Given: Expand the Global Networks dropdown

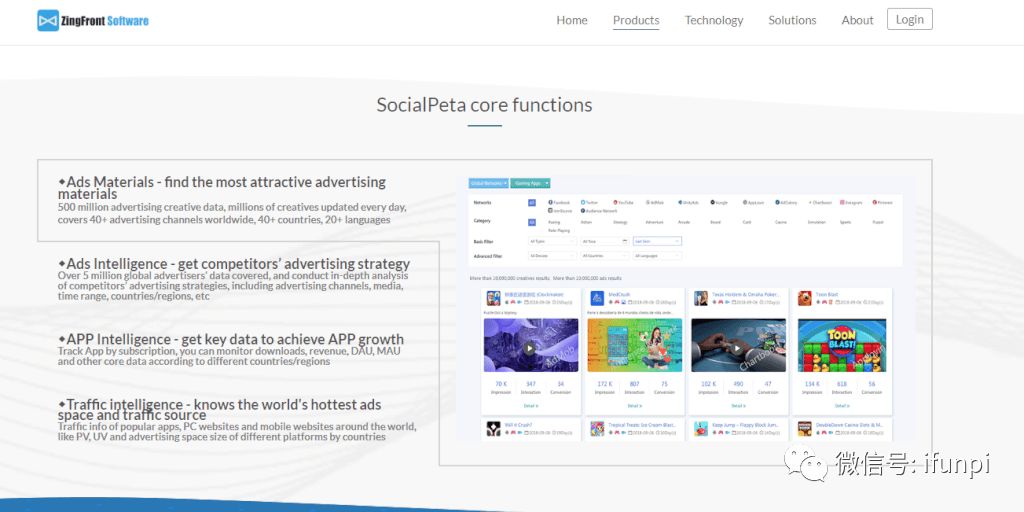Looking at the screenshot, I should [488, 184].
